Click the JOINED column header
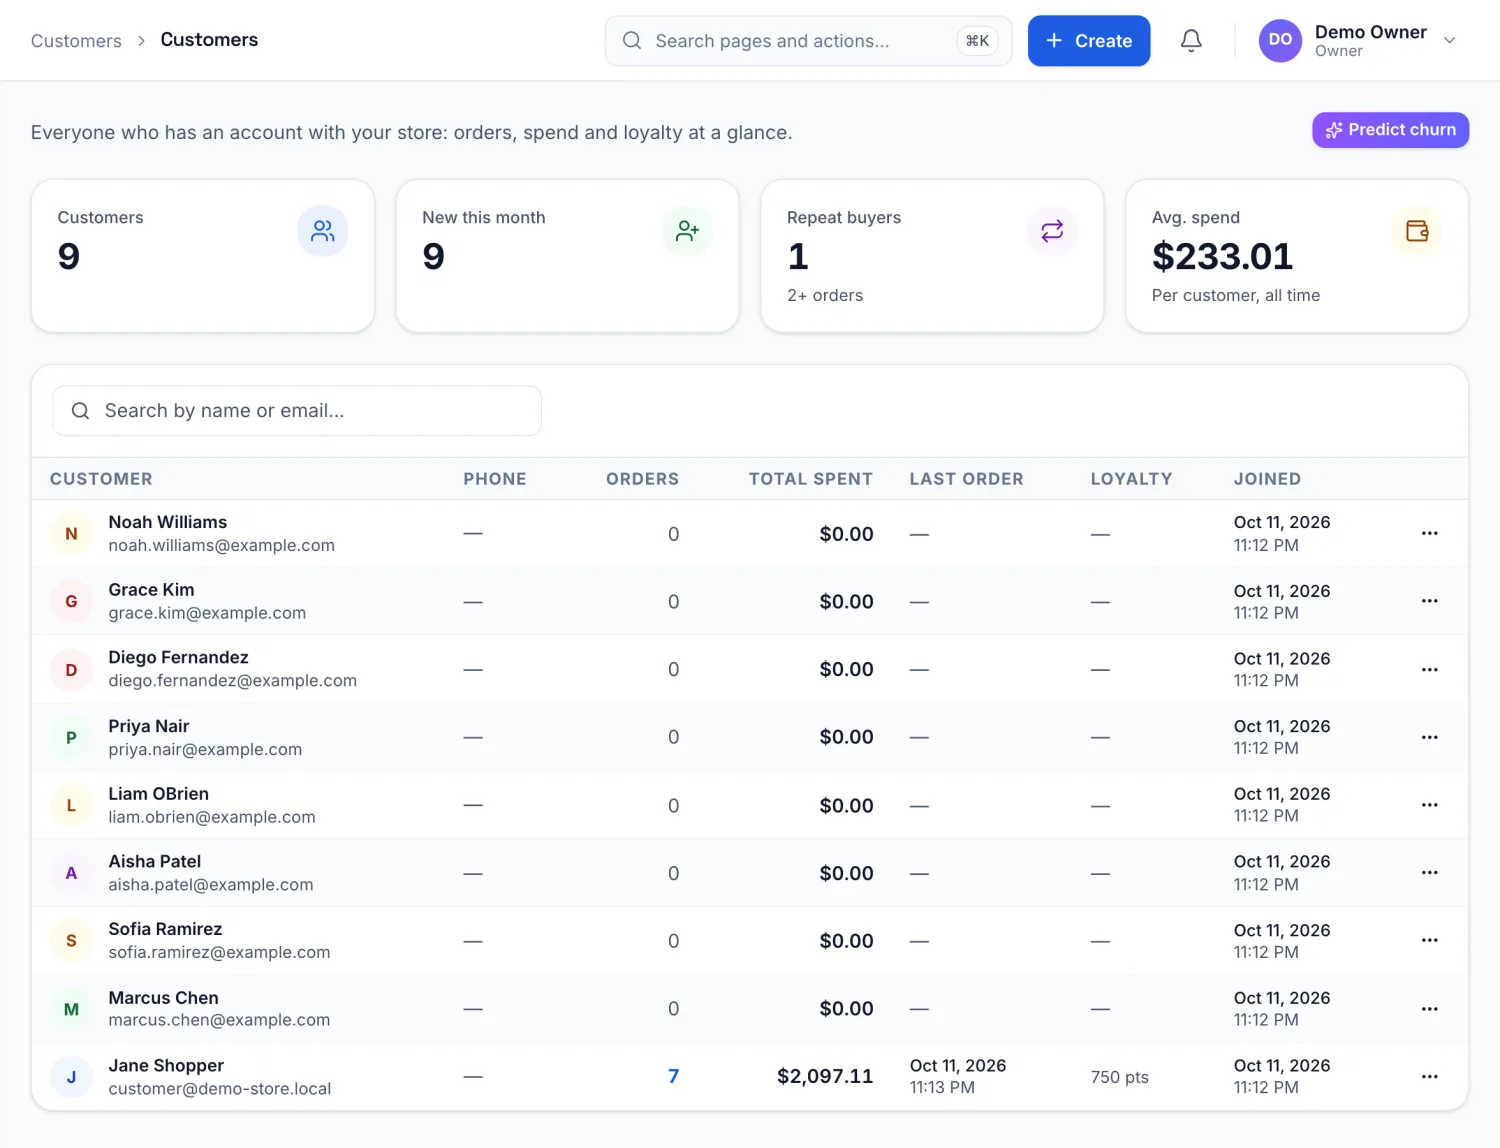The image size is (1500, 1148). 1267,479
